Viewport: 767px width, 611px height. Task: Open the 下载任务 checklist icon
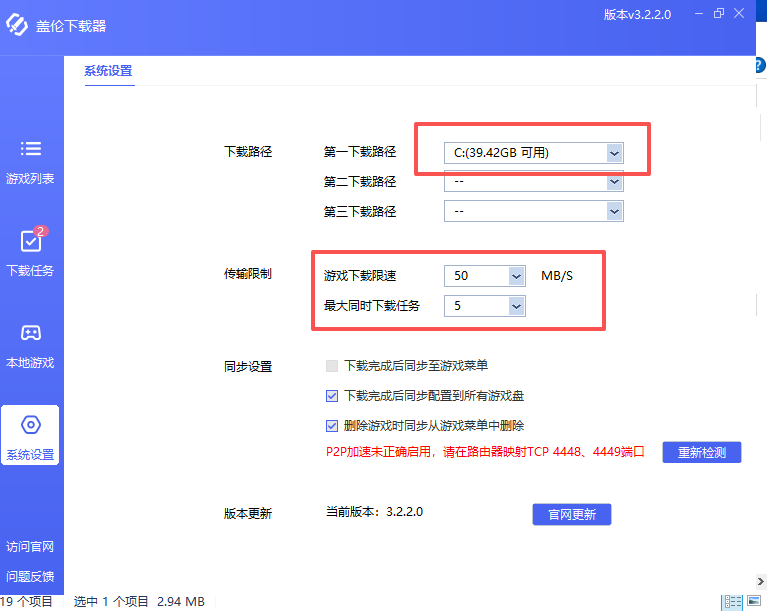30,241
